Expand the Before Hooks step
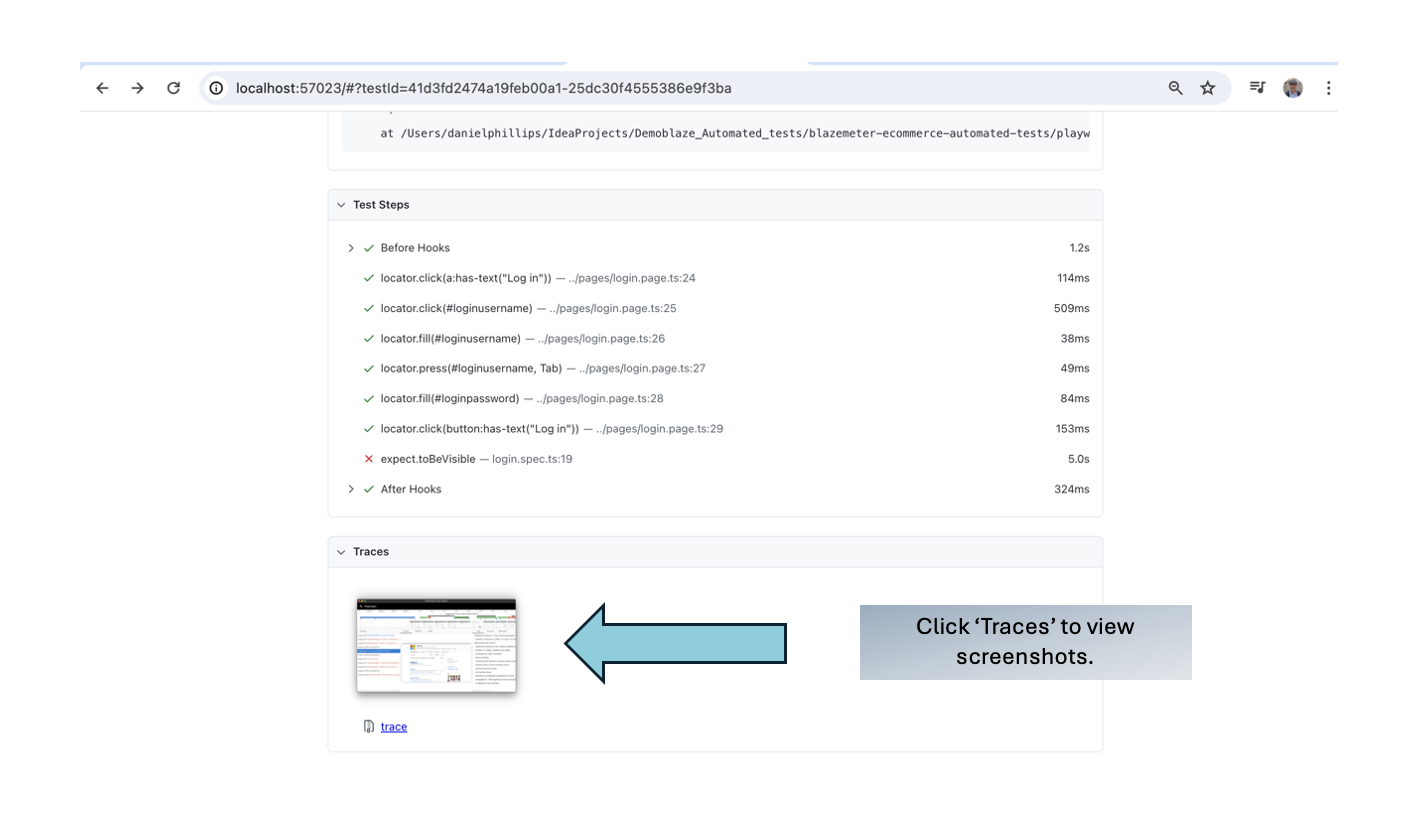 pyautogui.click(x=351, y=248)
